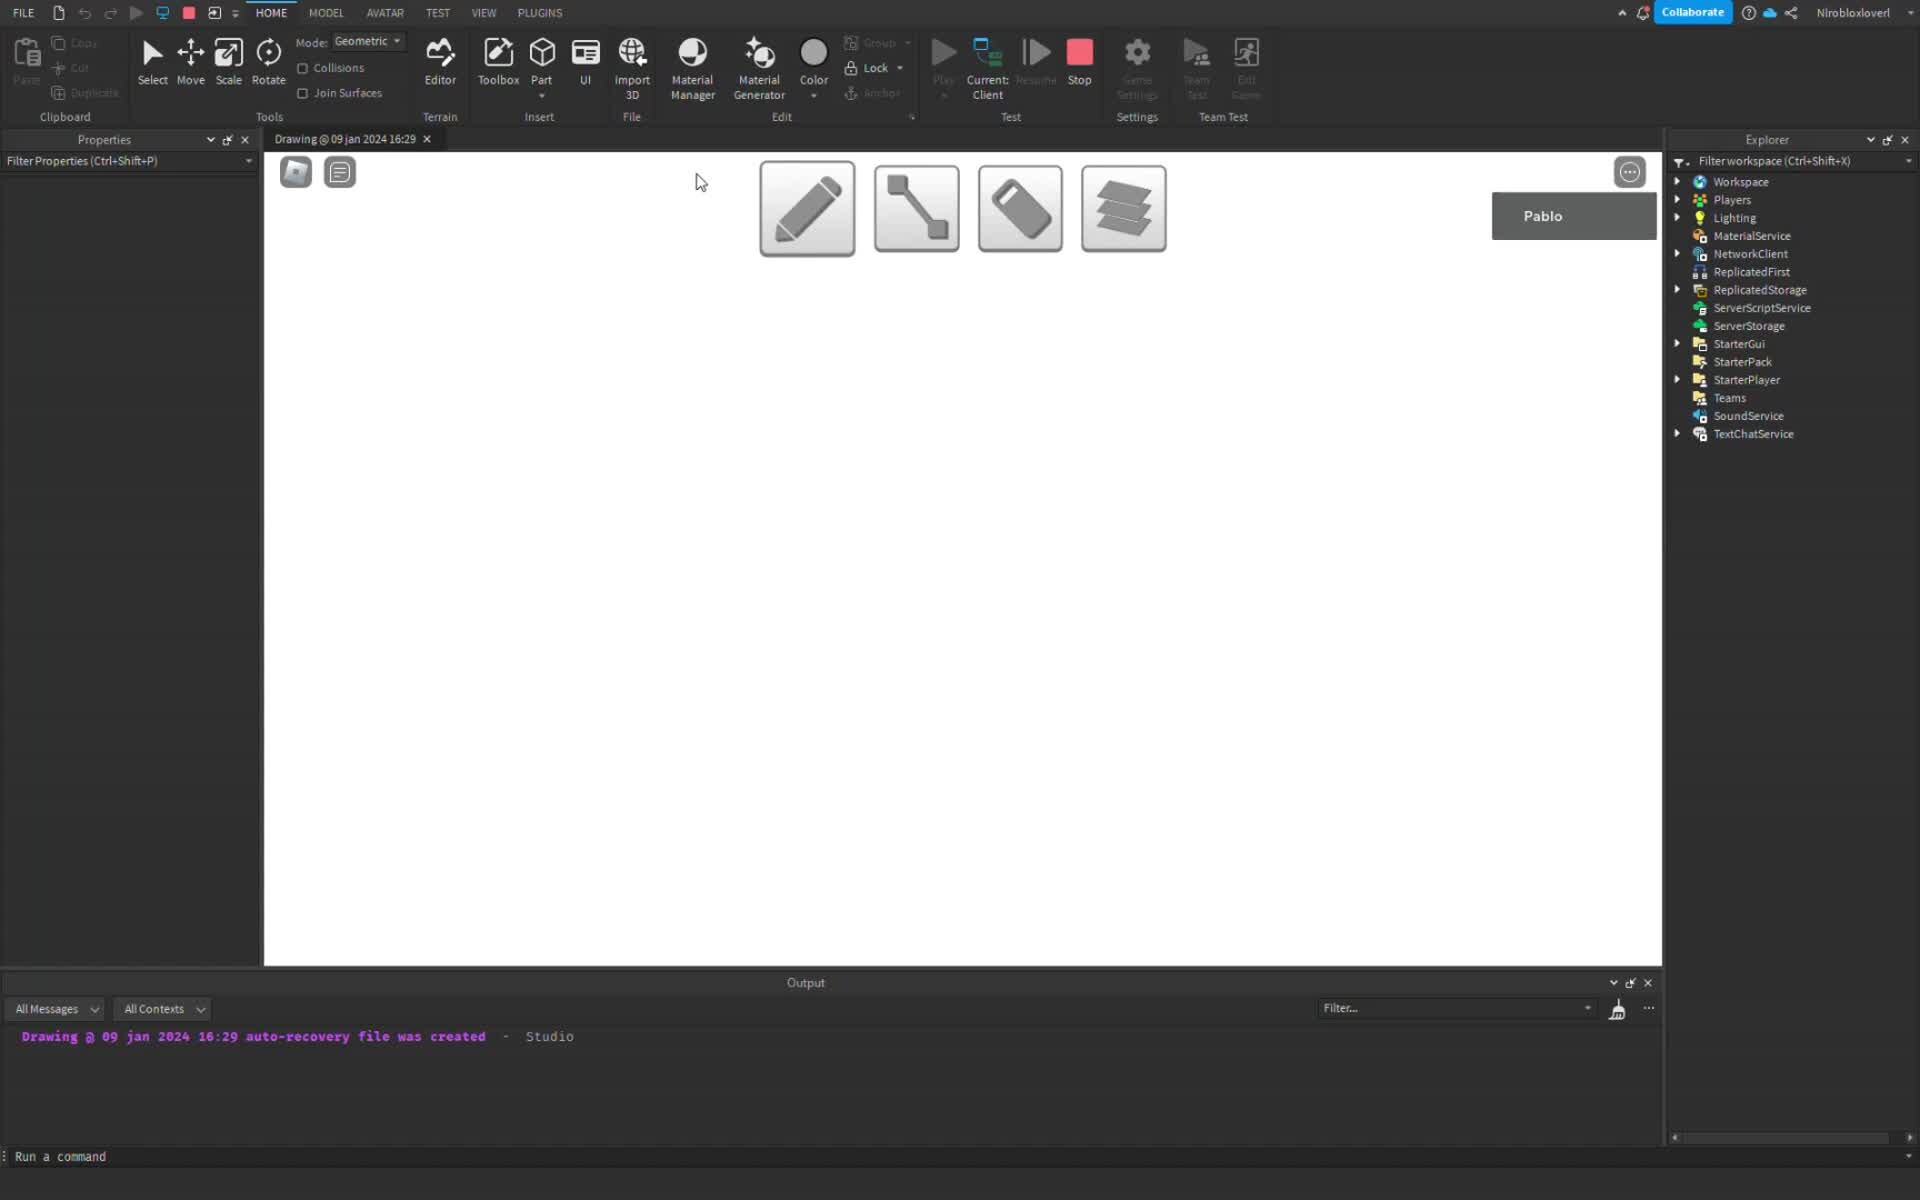Switch to the MODEL ribbon tab

pos(326,12)
